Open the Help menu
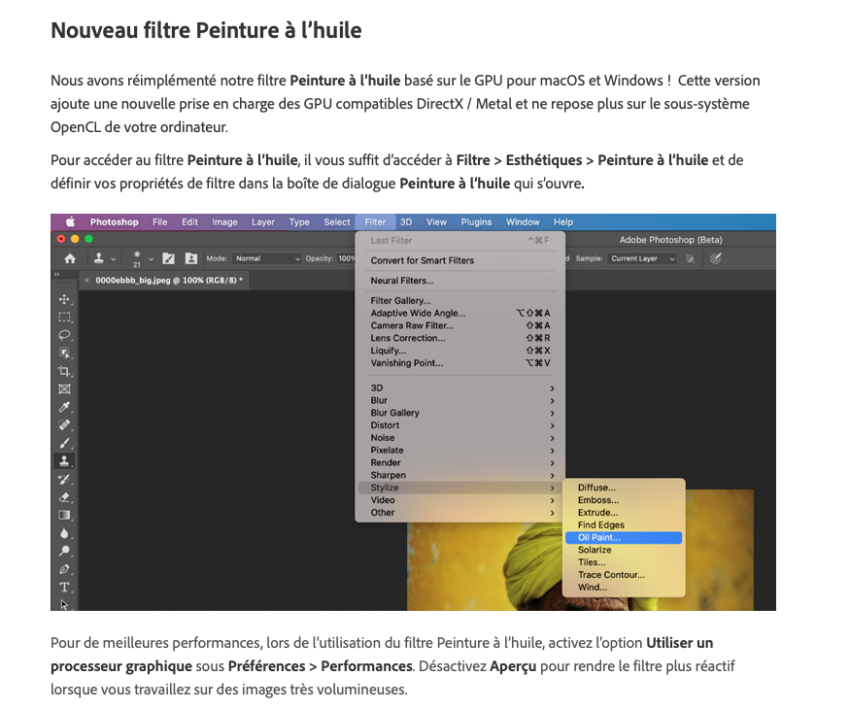Viewport: 850px width, 709px height. tap(563, 222)
